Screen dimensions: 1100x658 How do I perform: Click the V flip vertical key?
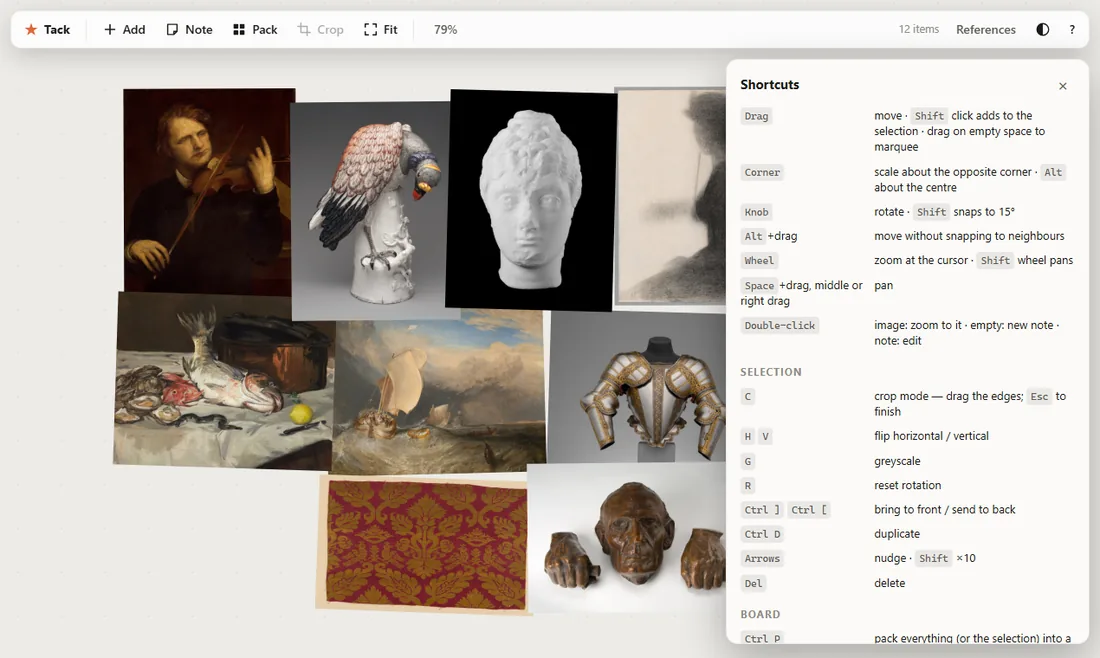coord(765,437)
